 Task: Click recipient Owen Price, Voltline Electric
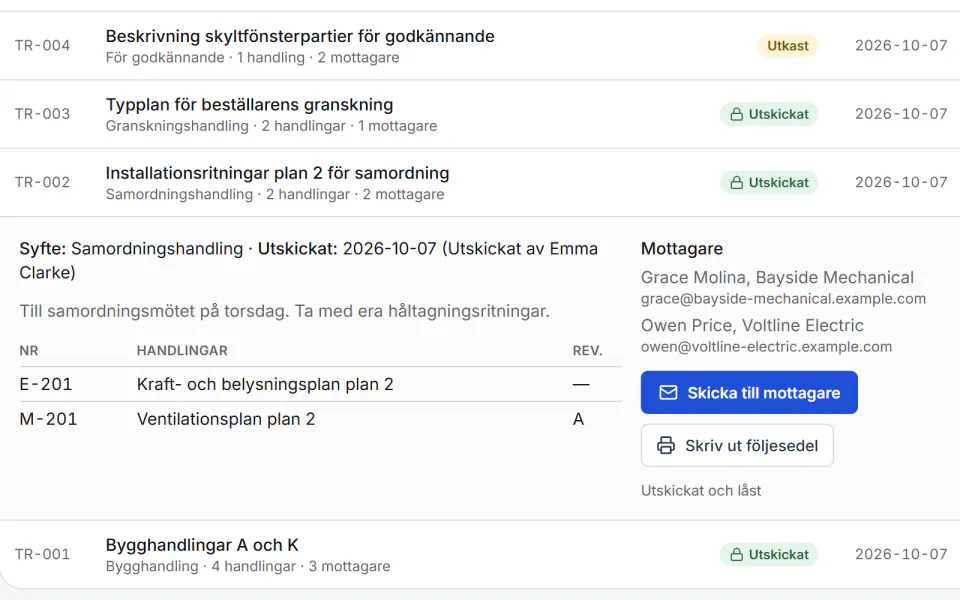[752, 325]
